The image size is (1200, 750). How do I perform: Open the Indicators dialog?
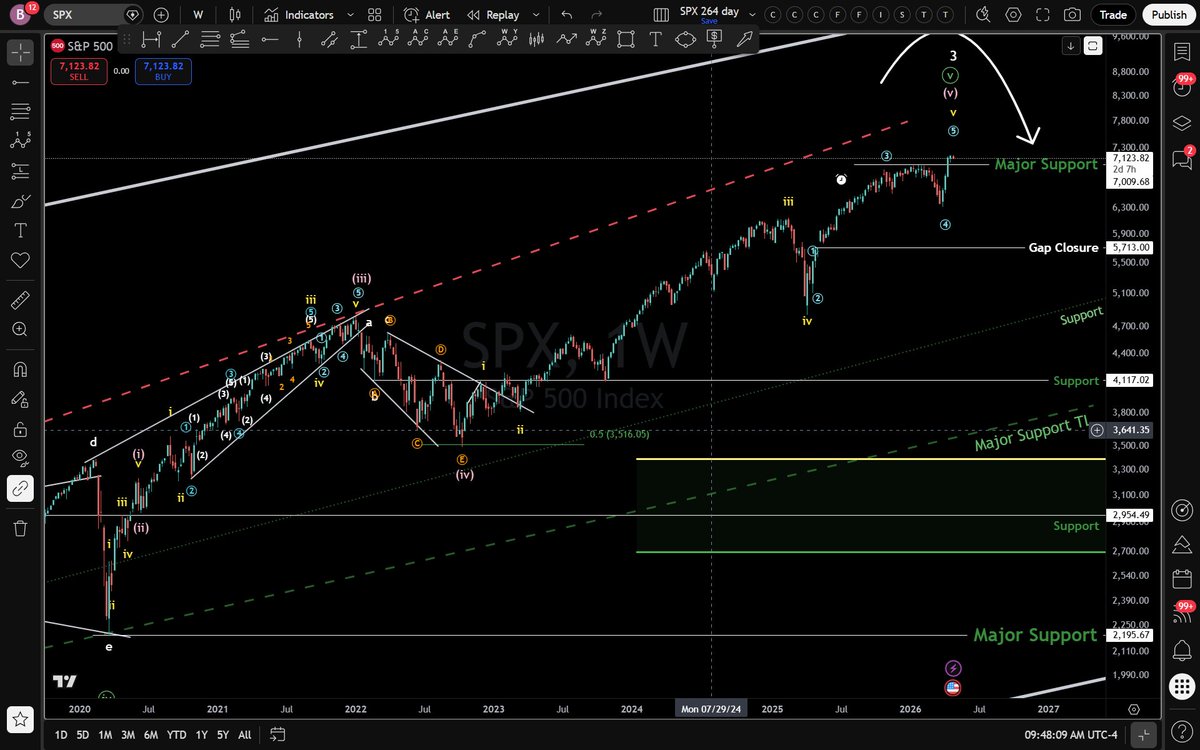pyautogui.click(x=299, y=15)
